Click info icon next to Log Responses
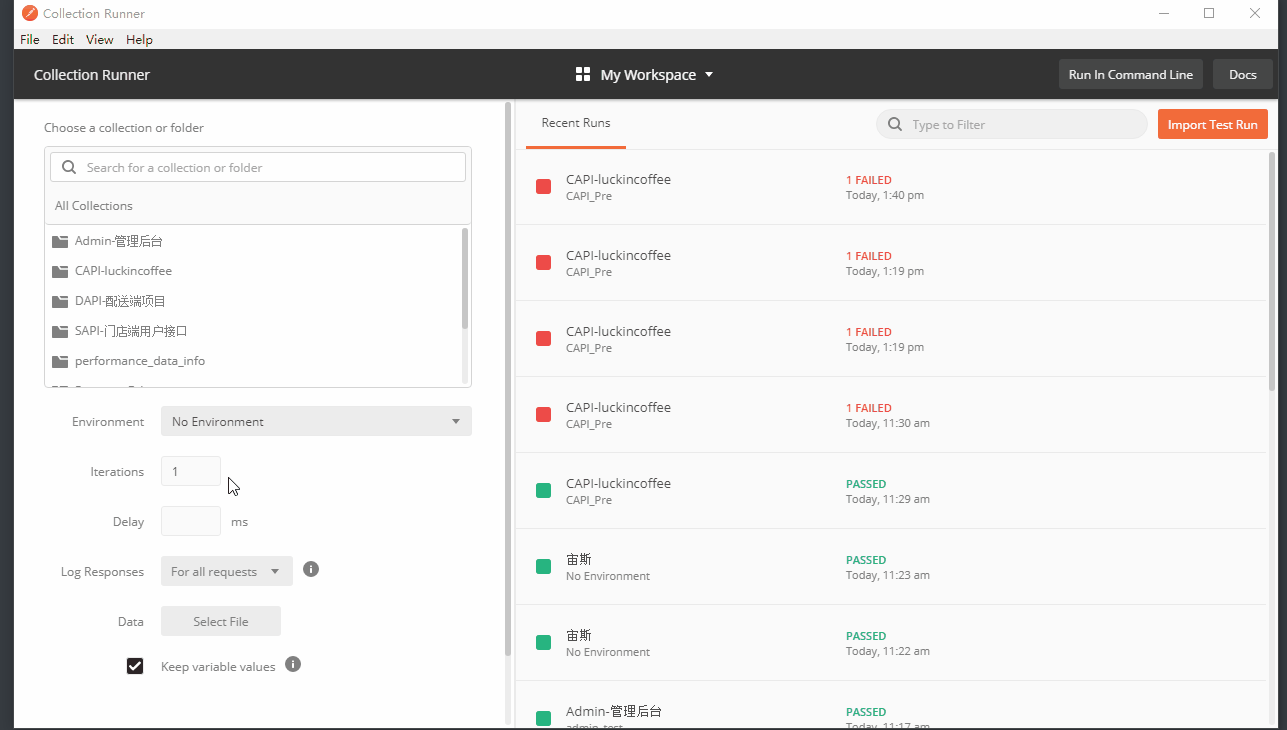The height and width of the screenshot is (730, 1287). 311,569
